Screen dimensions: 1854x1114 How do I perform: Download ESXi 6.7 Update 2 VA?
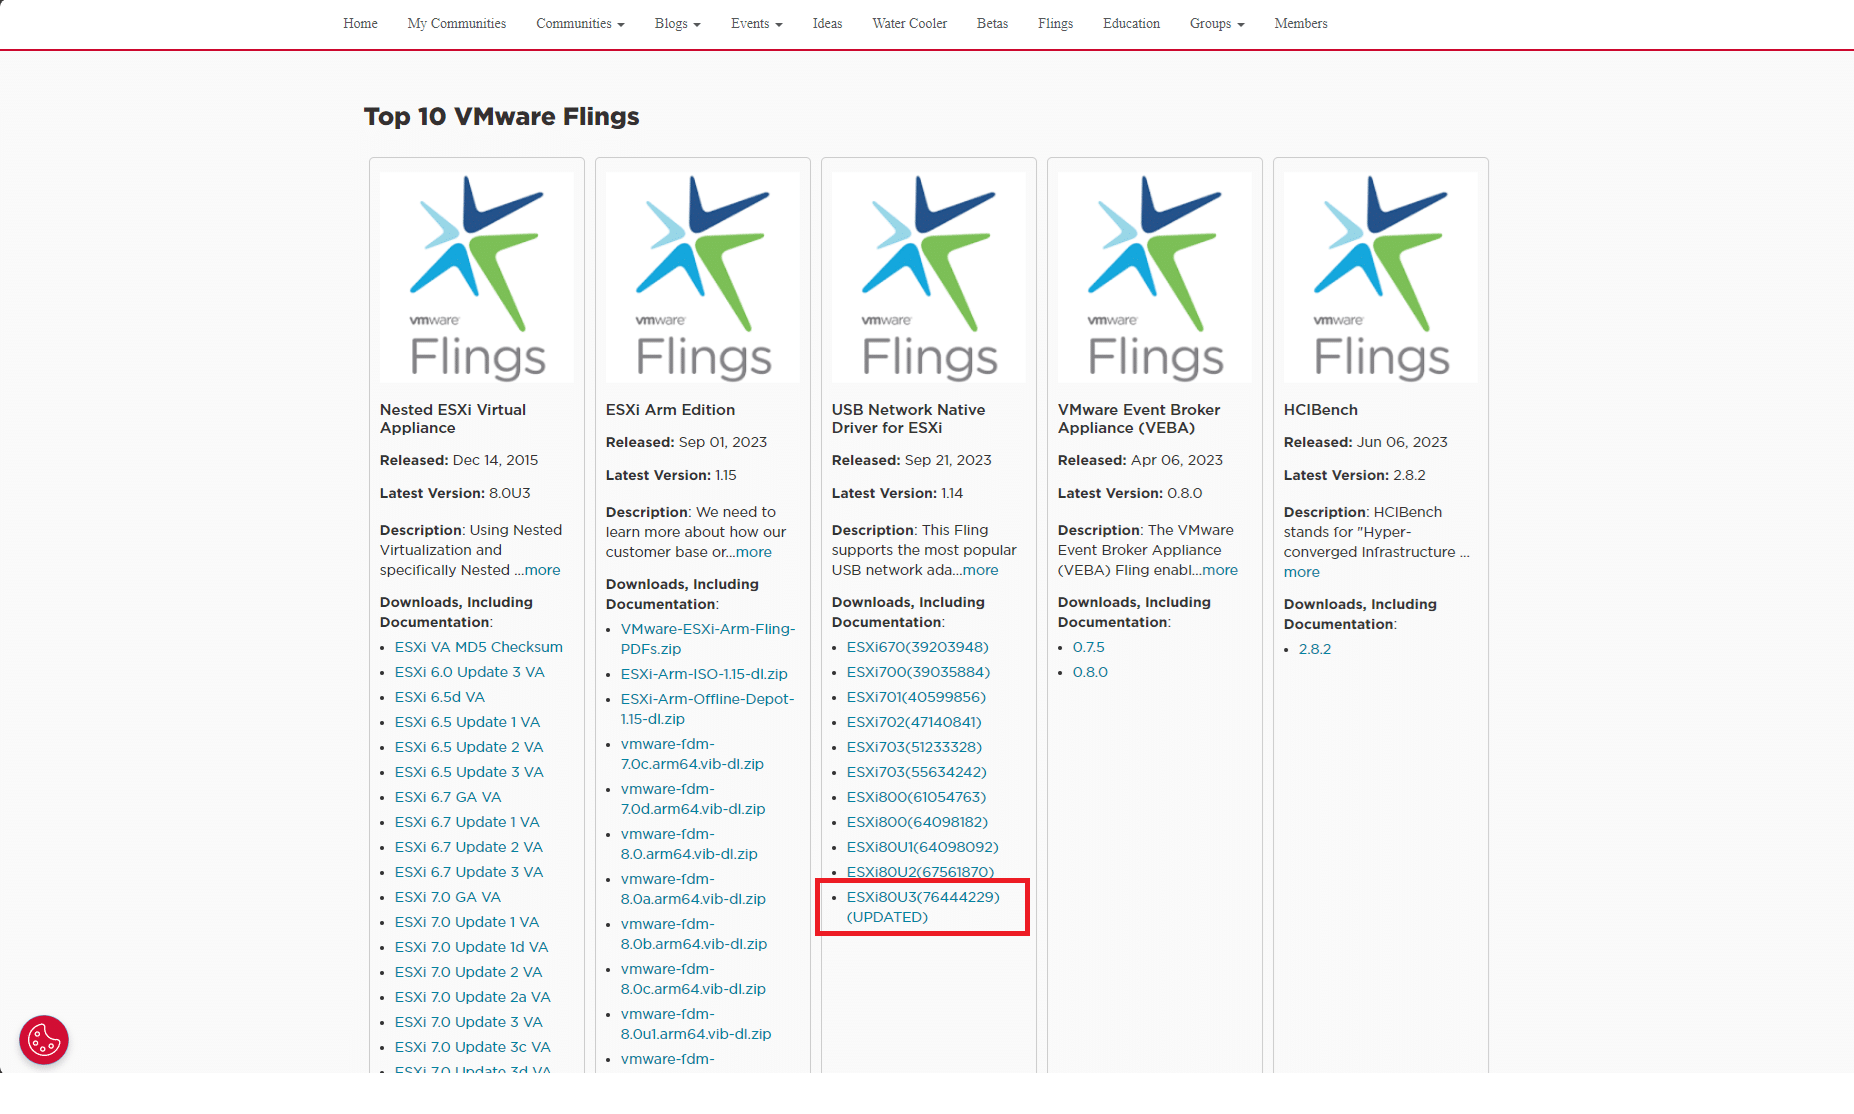(469, 847)
